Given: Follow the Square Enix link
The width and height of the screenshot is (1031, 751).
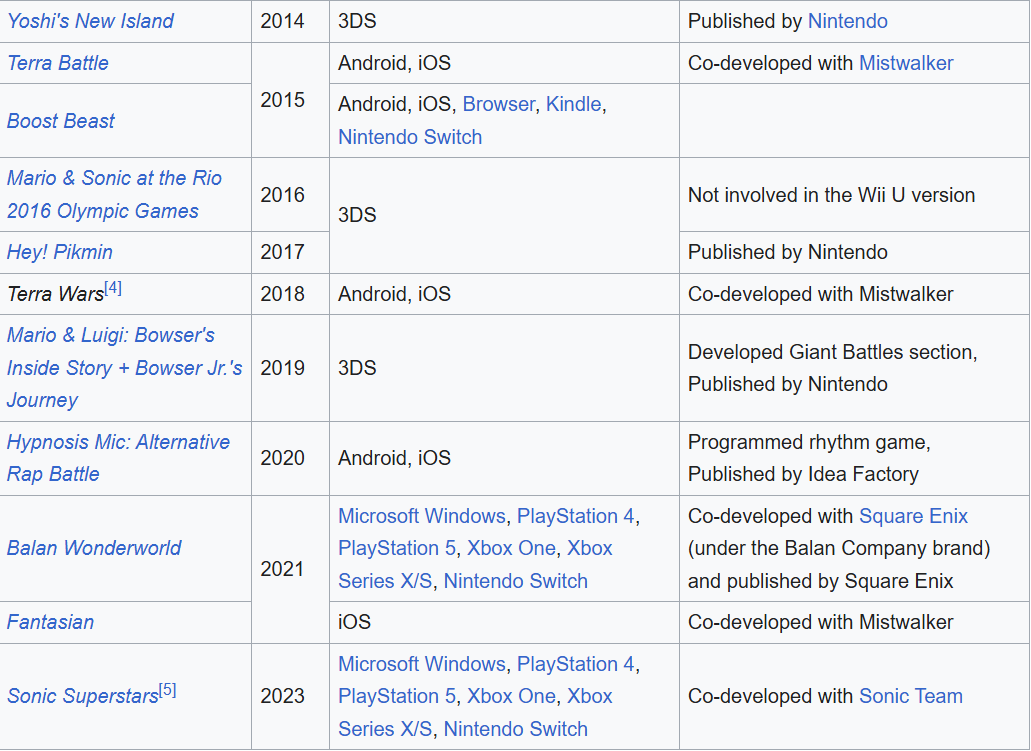Looking at the screenshot, I should pos(913,516).
